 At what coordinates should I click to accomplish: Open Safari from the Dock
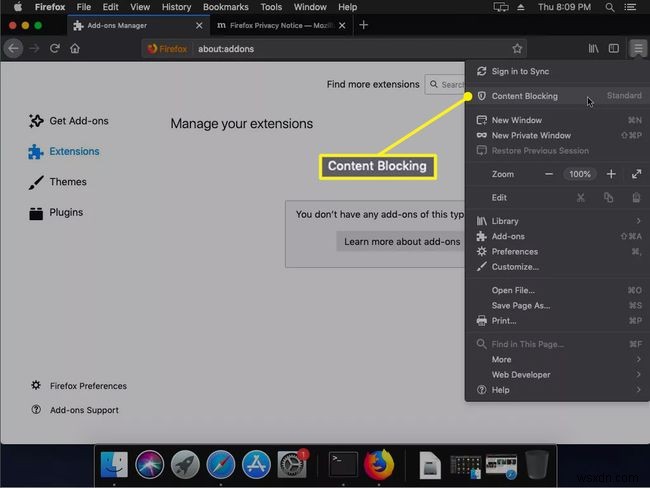(x=221, y=464)
